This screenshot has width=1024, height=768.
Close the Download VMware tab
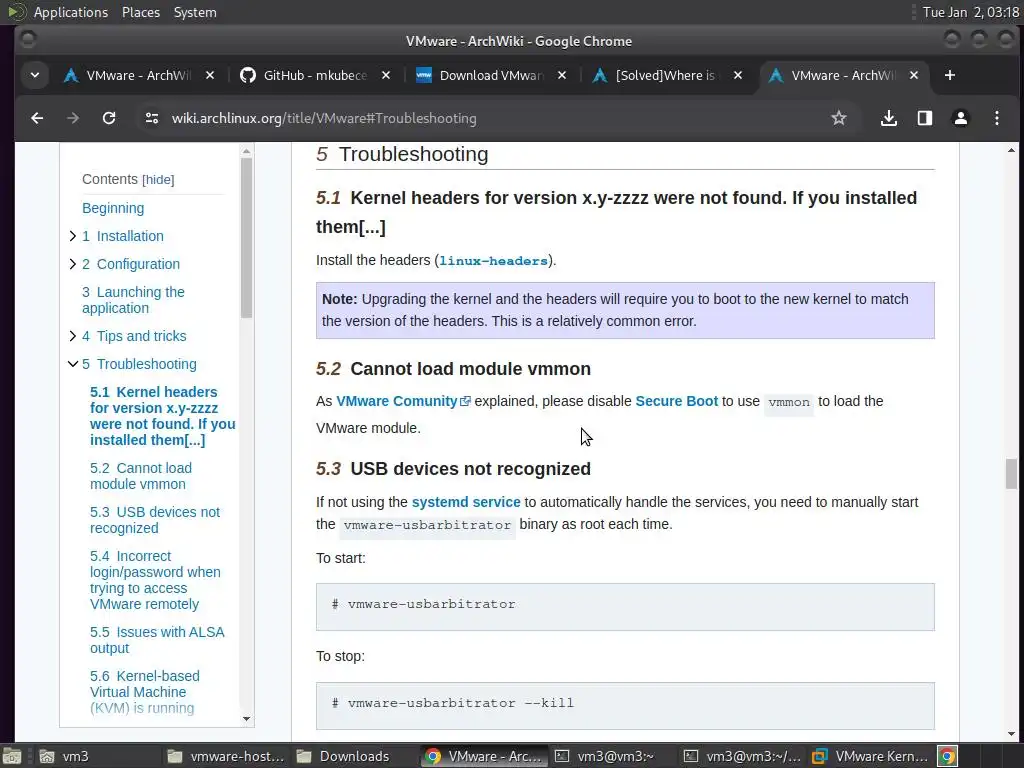[562, 76]
